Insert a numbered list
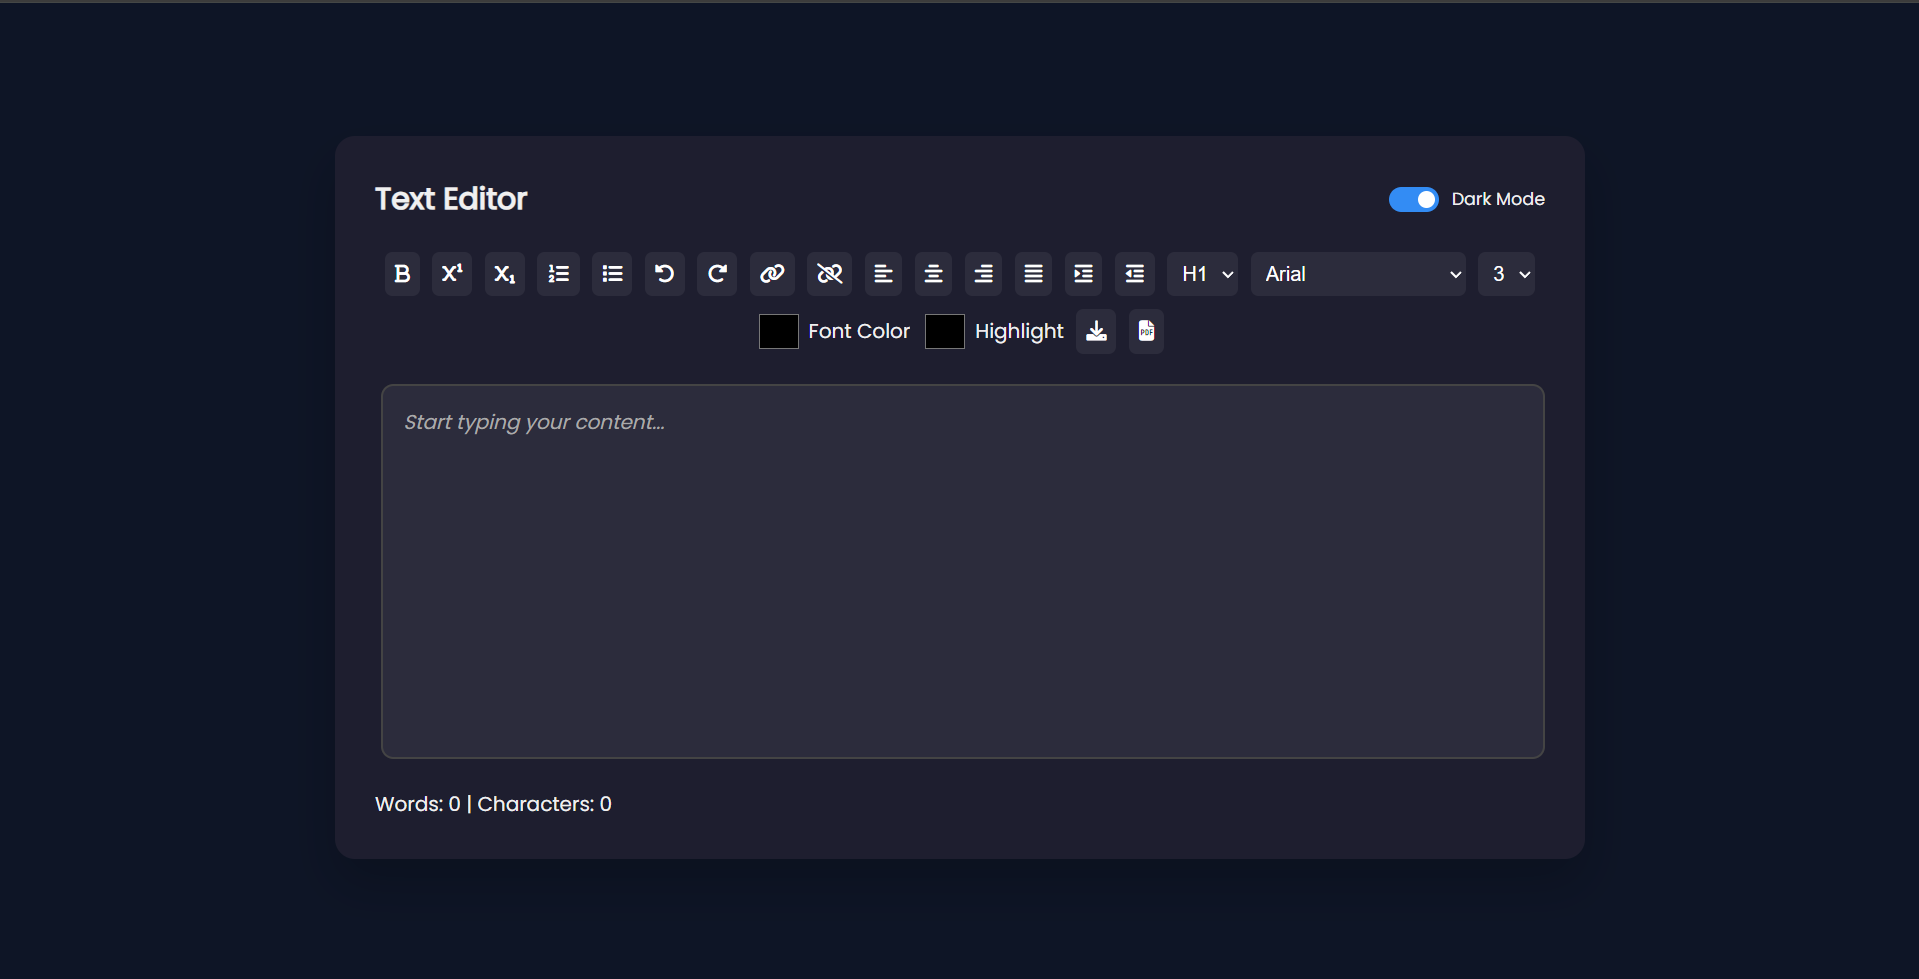This screenshot has width=1919, height=979. point(558,274)
